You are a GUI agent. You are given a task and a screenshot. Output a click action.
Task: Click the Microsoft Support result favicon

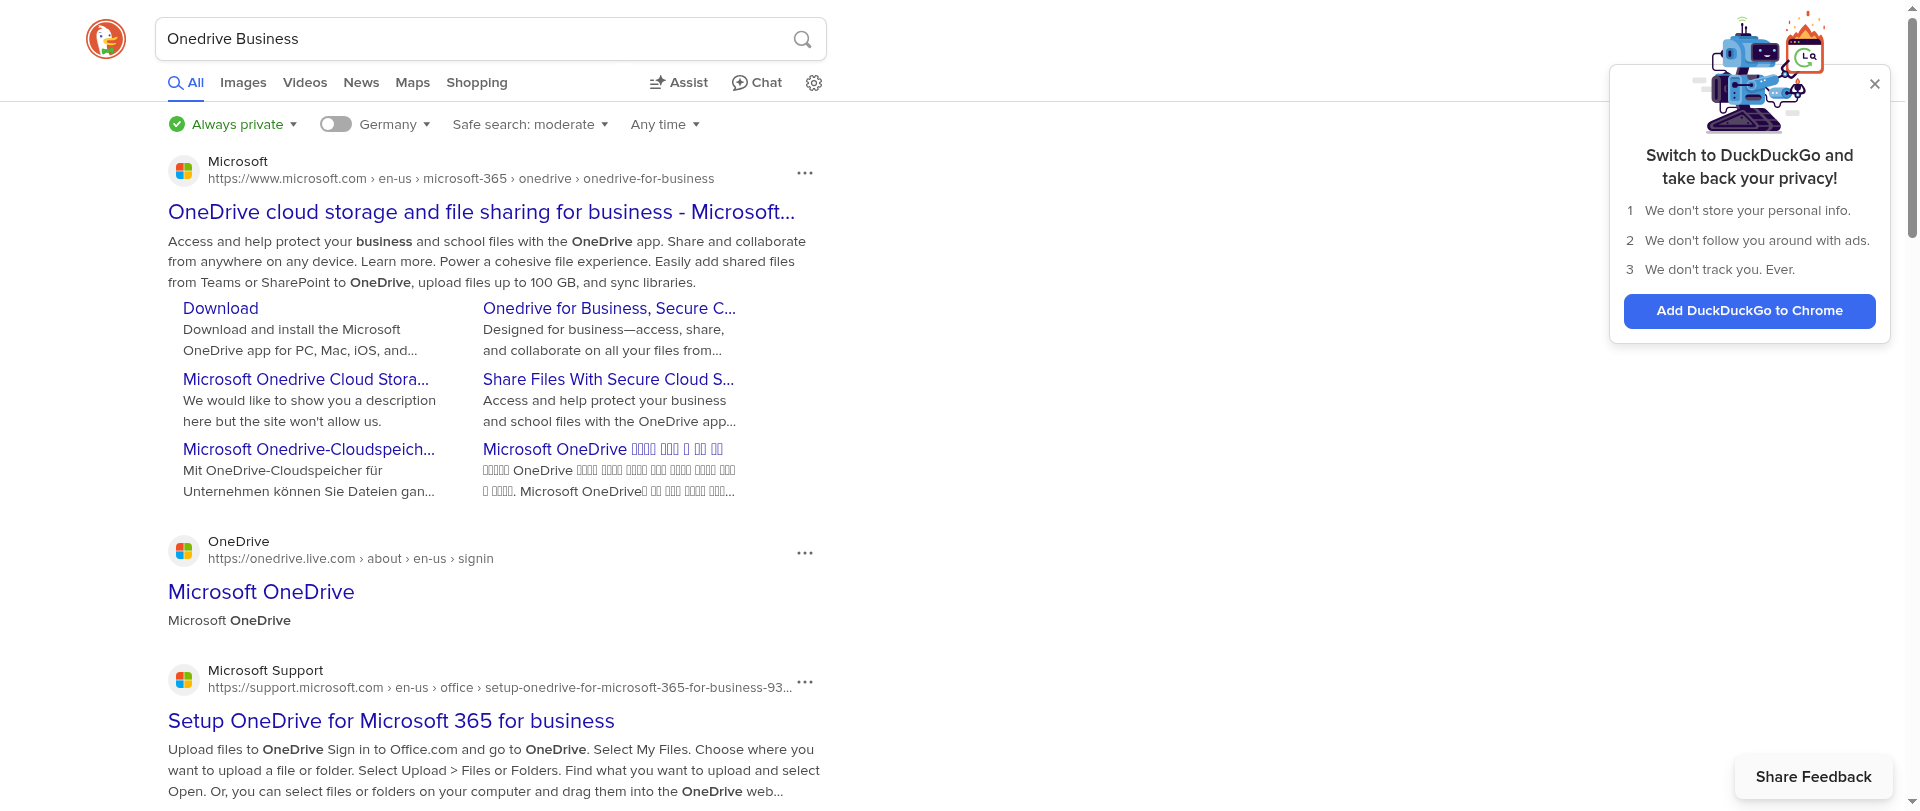[184, 680]
